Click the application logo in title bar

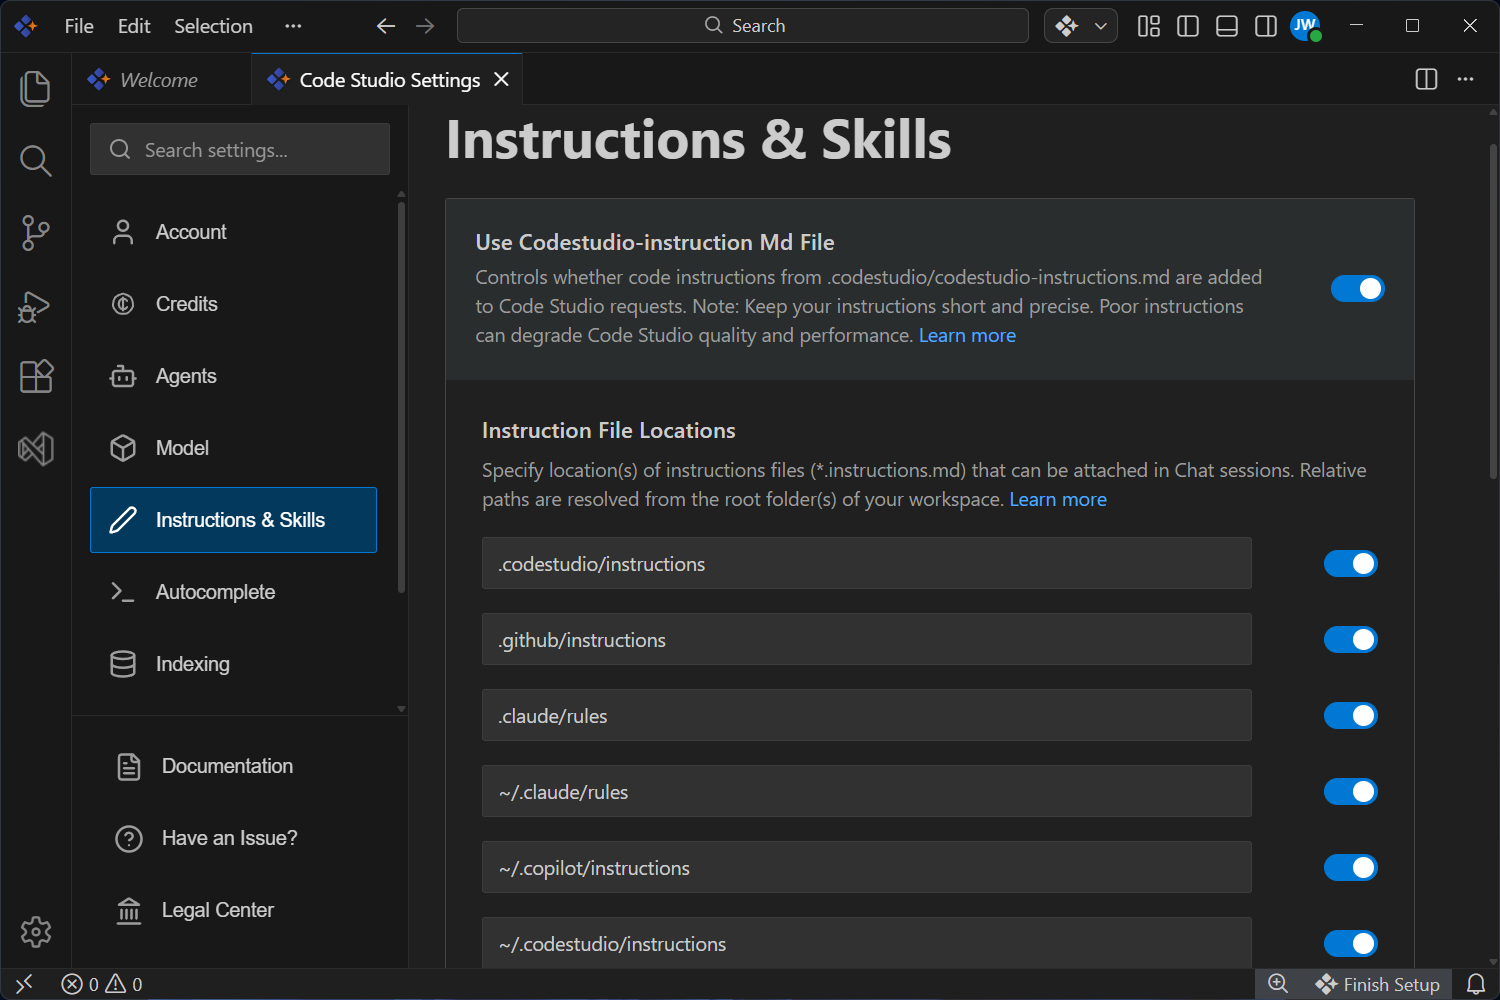[26, 26]
